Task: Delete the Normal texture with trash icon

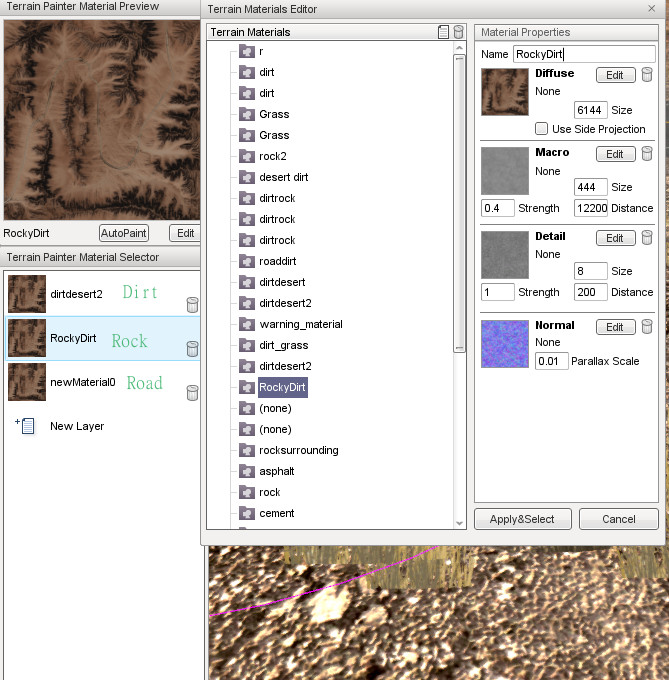Action: [646, 327]
